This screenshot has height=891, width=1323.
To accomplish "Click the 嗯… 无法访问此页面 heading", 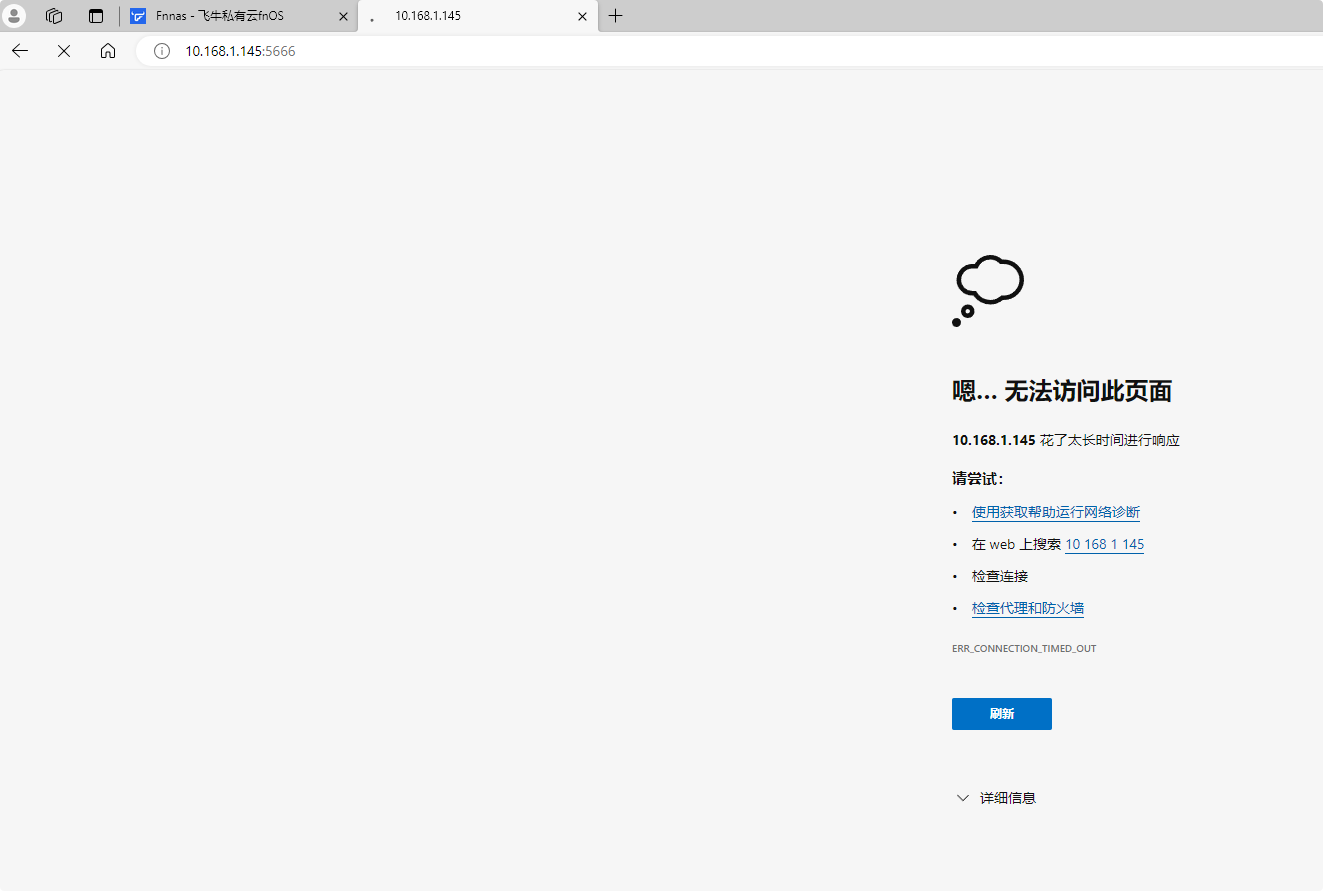I will pyautogui.click(x=1062, y=391).
